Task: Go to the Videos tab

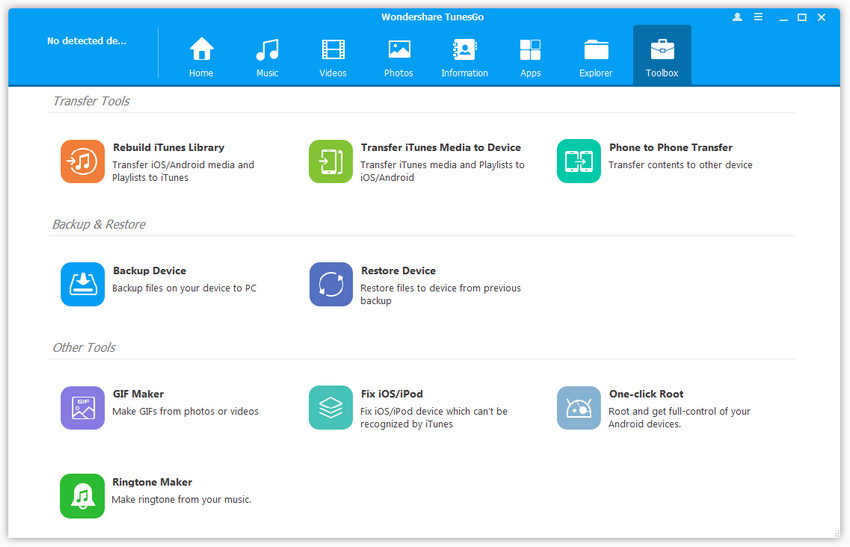Action: (x=333, y=56)
